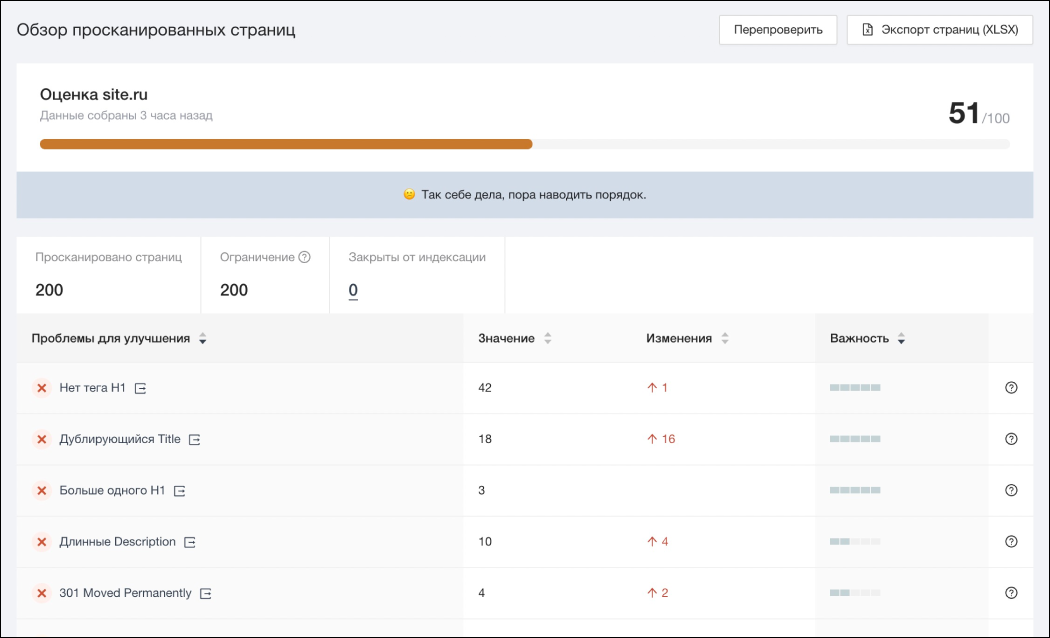Click "Экспорт страниц (XLSX)" button

pyautogui.click(x=939, y=29)
